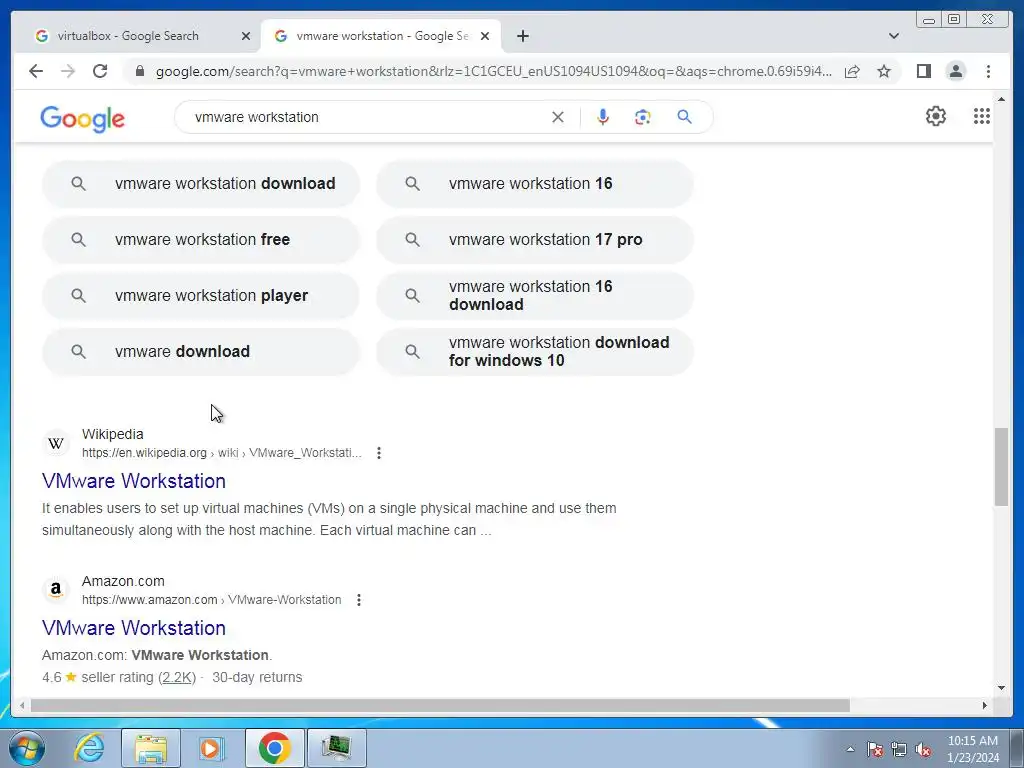Image resolution: width=1024 pixels, height=768 pixels.
Task: Click the Chrome taskbar icon
Action: [274, 748]
